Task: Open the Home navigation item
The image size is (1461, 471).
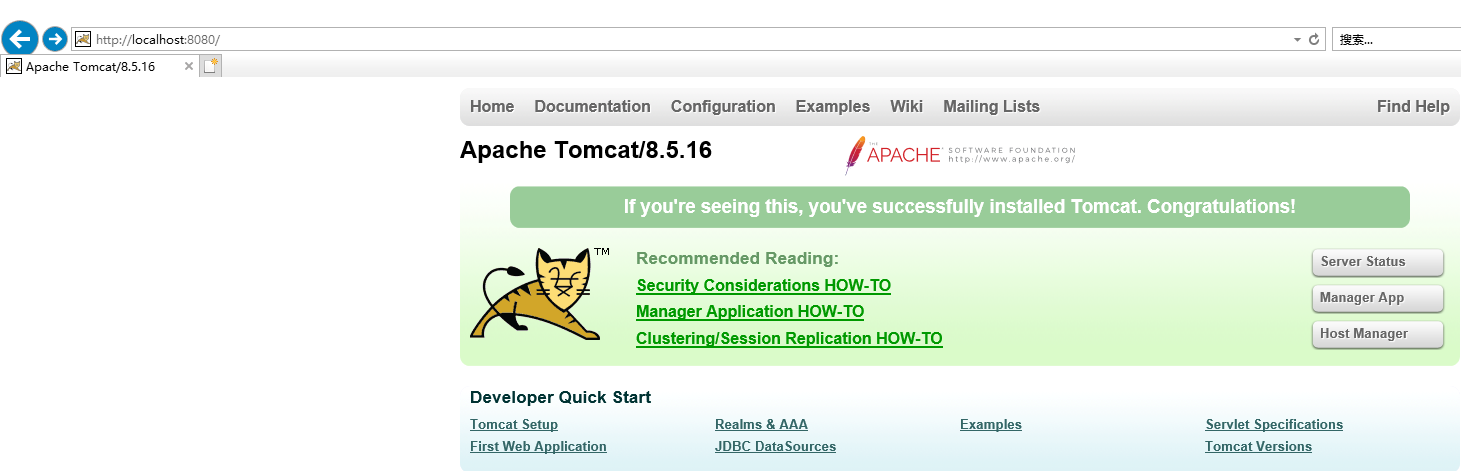Action: (x=492, y=106)
